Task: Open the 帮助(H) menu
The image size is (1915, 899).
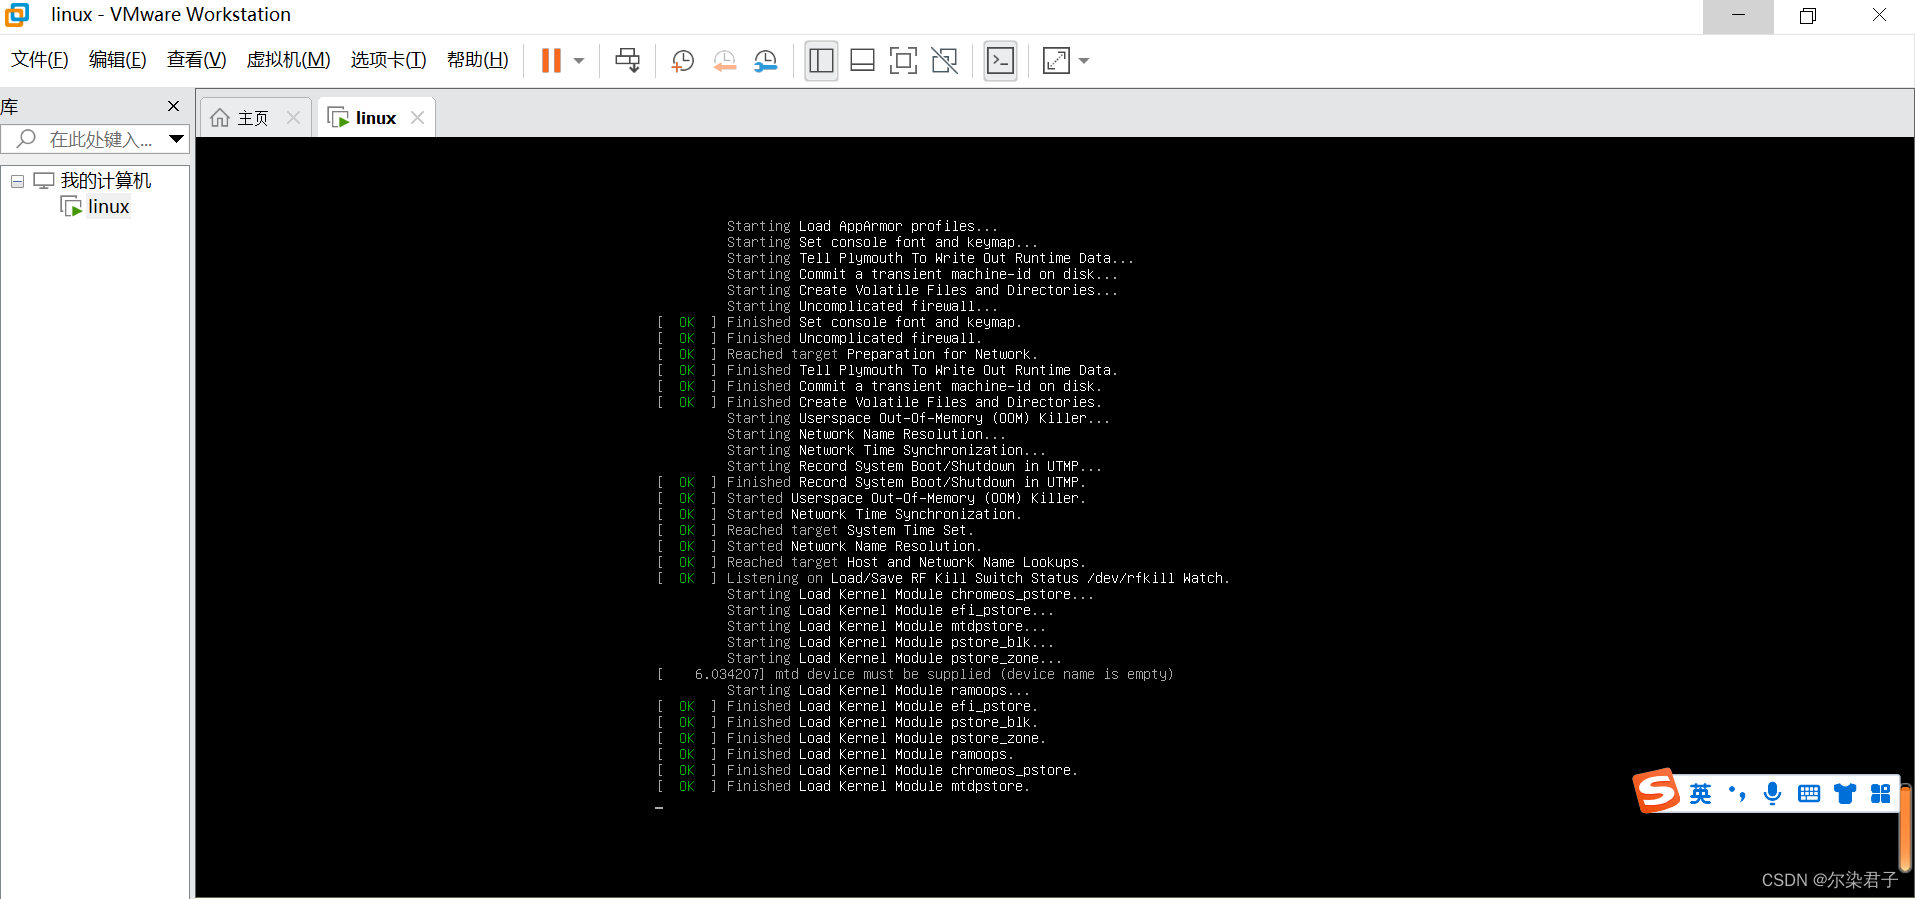Action: click(x=478, y=60)
